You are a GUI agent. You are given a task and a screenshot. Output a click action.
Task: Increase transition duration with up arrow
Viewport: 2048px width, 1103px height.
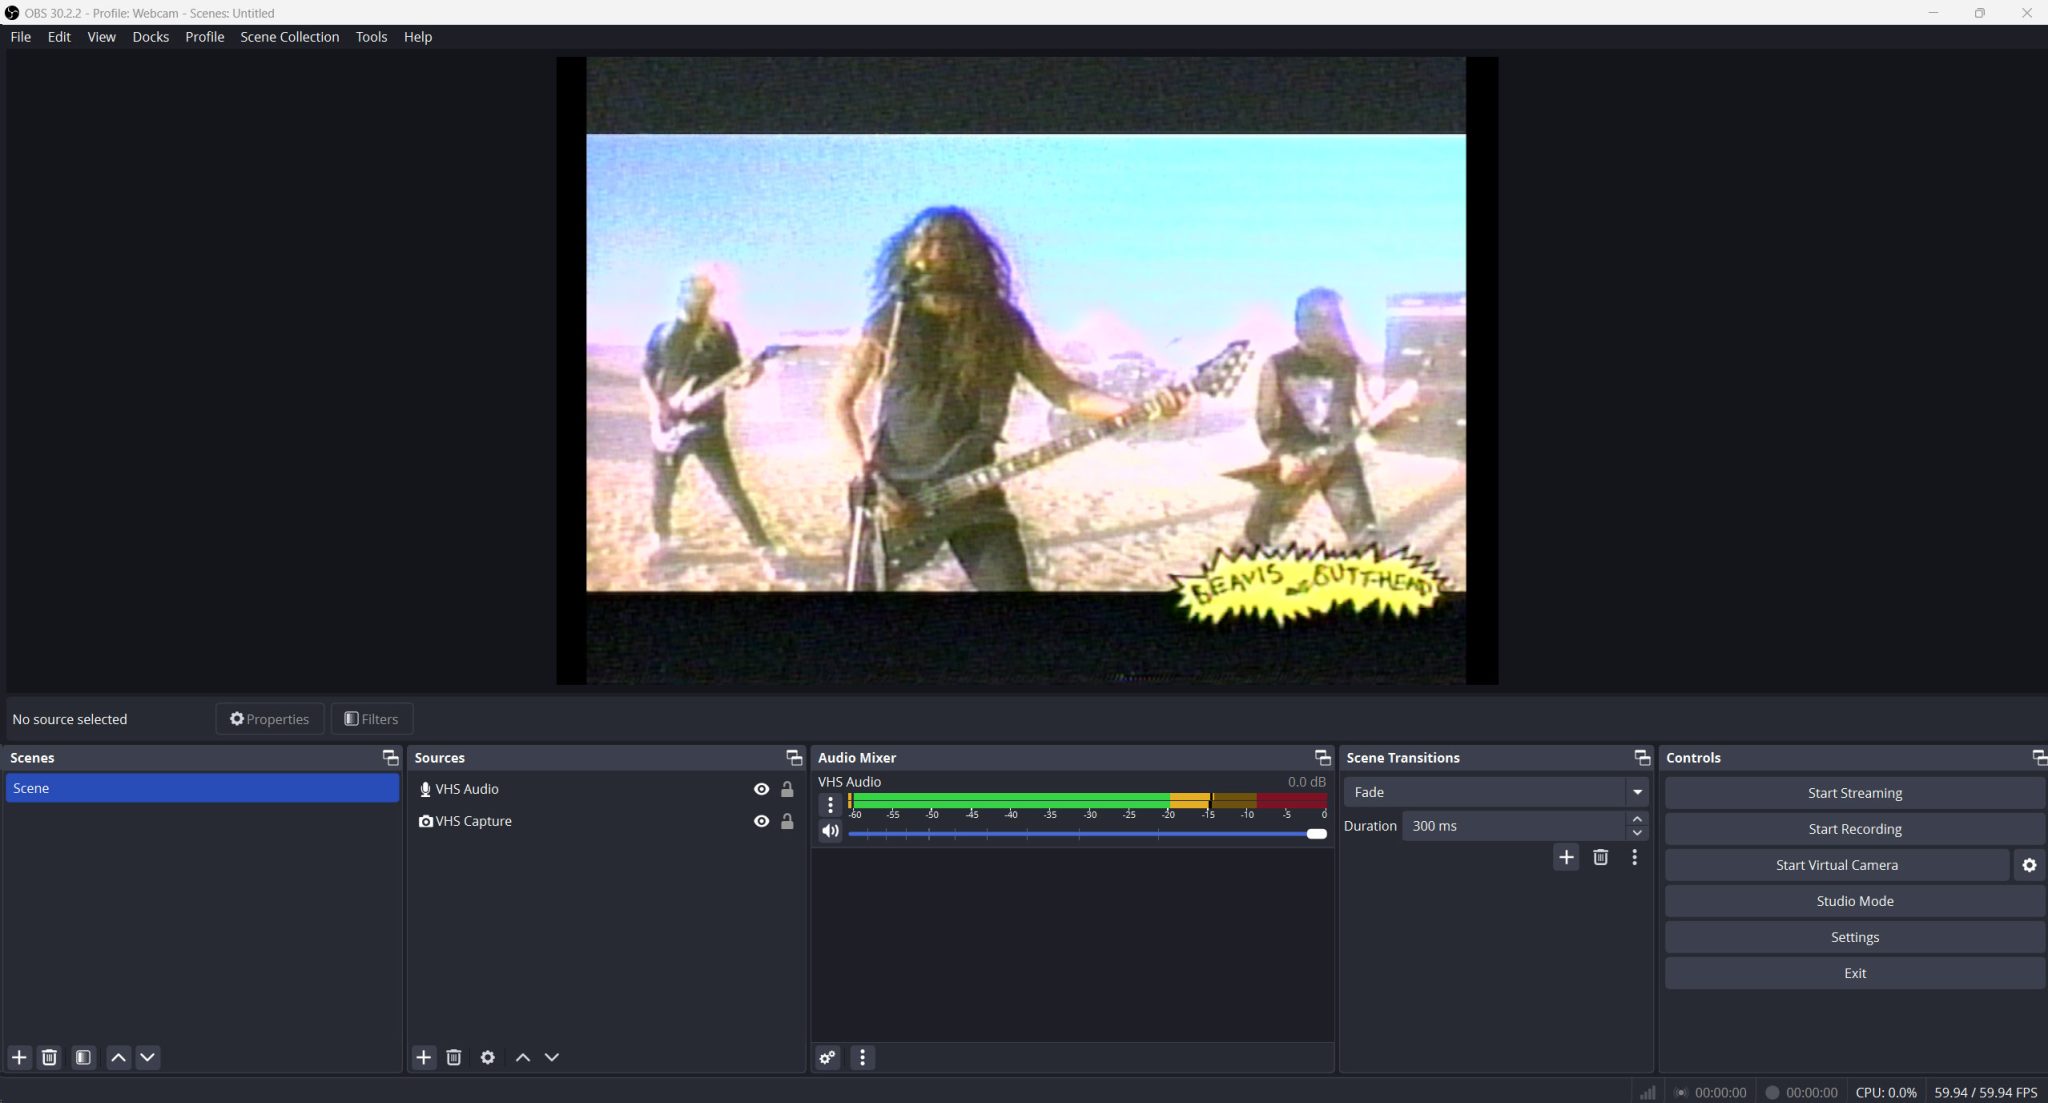tap(1637, 819)
